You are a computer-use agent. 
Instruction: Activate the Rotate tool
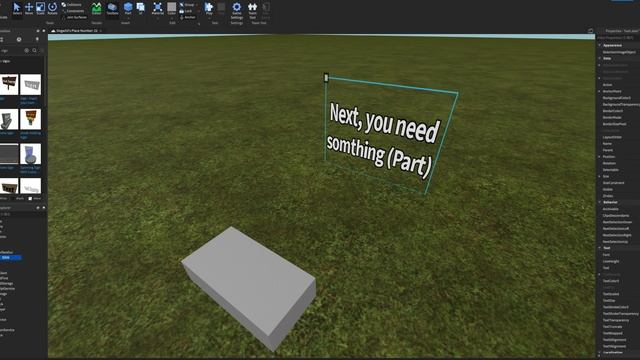coord(52,9)
